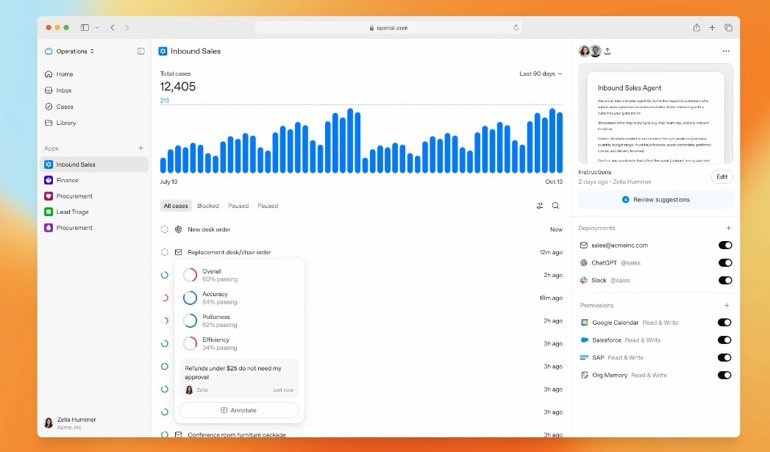Open the Operations workspace switcher
The image size is (770, 452).
70,51
